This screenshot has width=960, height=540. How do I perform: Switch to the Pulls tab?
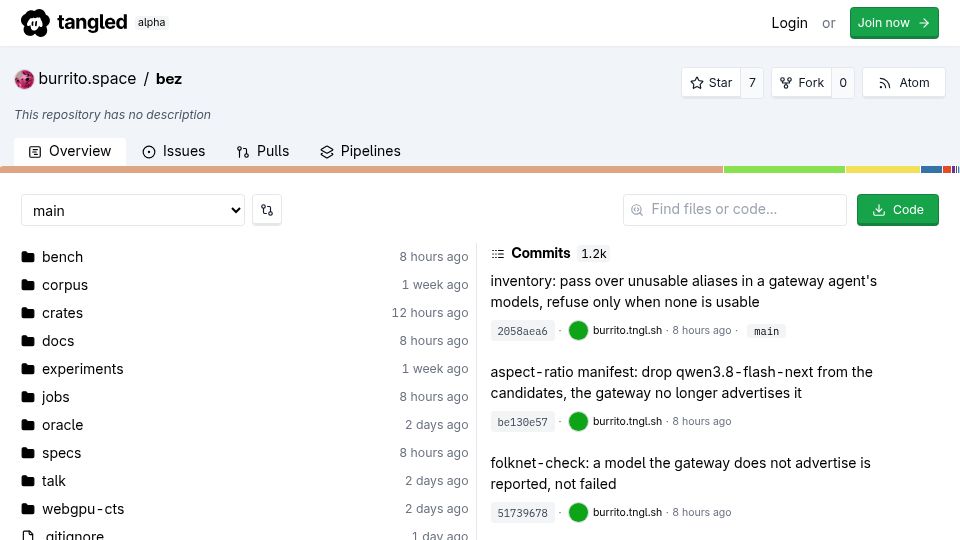tap(263, 151)
